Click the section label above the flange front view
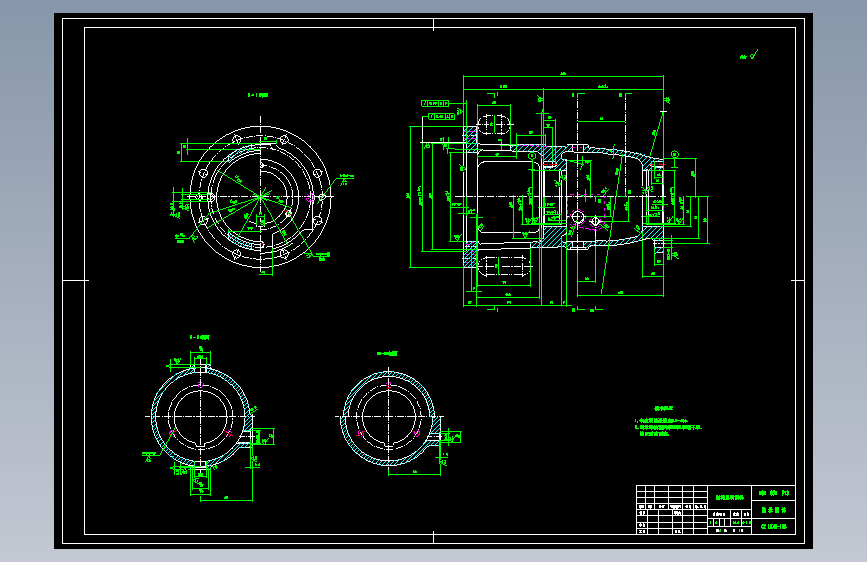The height and width of the screenshot is (562, 867). (x=258, y=95)
